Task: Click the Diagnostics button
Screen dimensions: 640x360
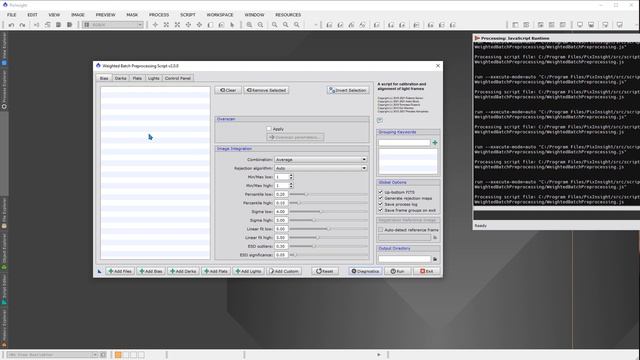Action: click(365, 271)
